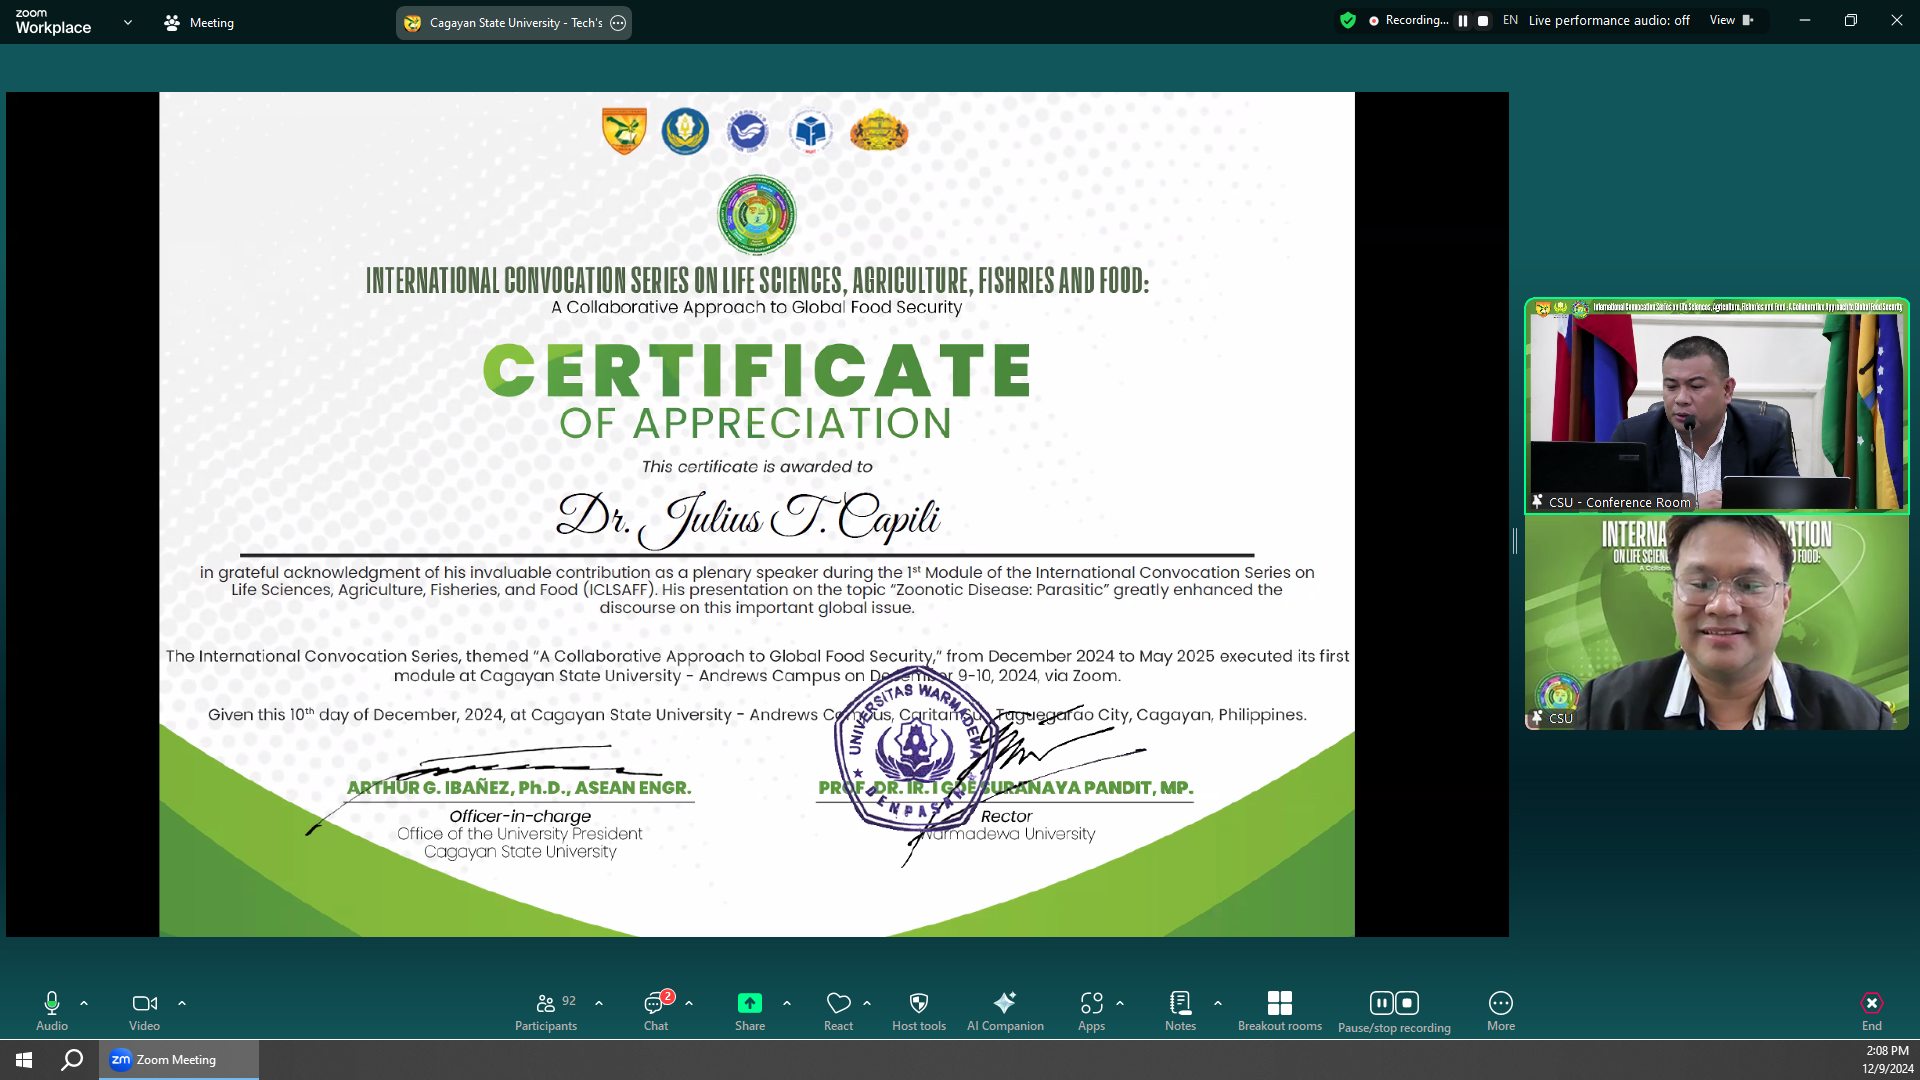The height and width of the screenshot is (1080, 1920).
Task: Expand video options arrow next to Video
Action: coord(182,1003)
